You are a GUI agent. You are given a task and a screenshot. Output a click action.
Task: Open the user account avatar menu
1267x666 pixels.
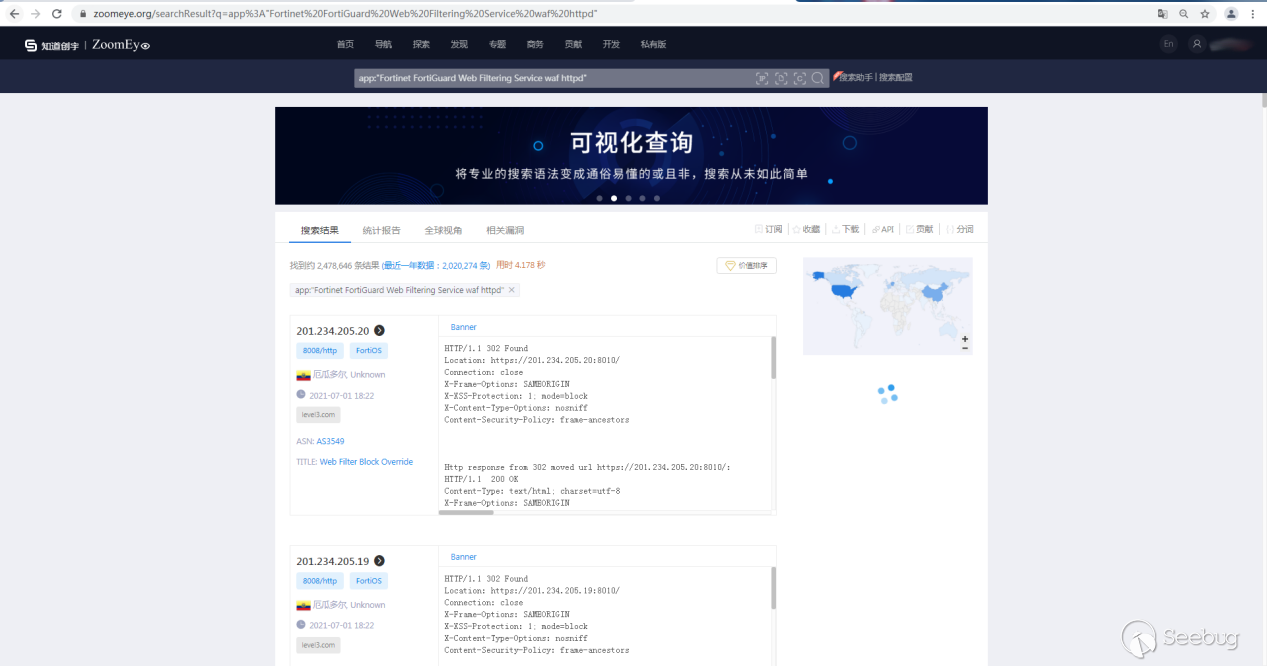(x=1197, y=44)
